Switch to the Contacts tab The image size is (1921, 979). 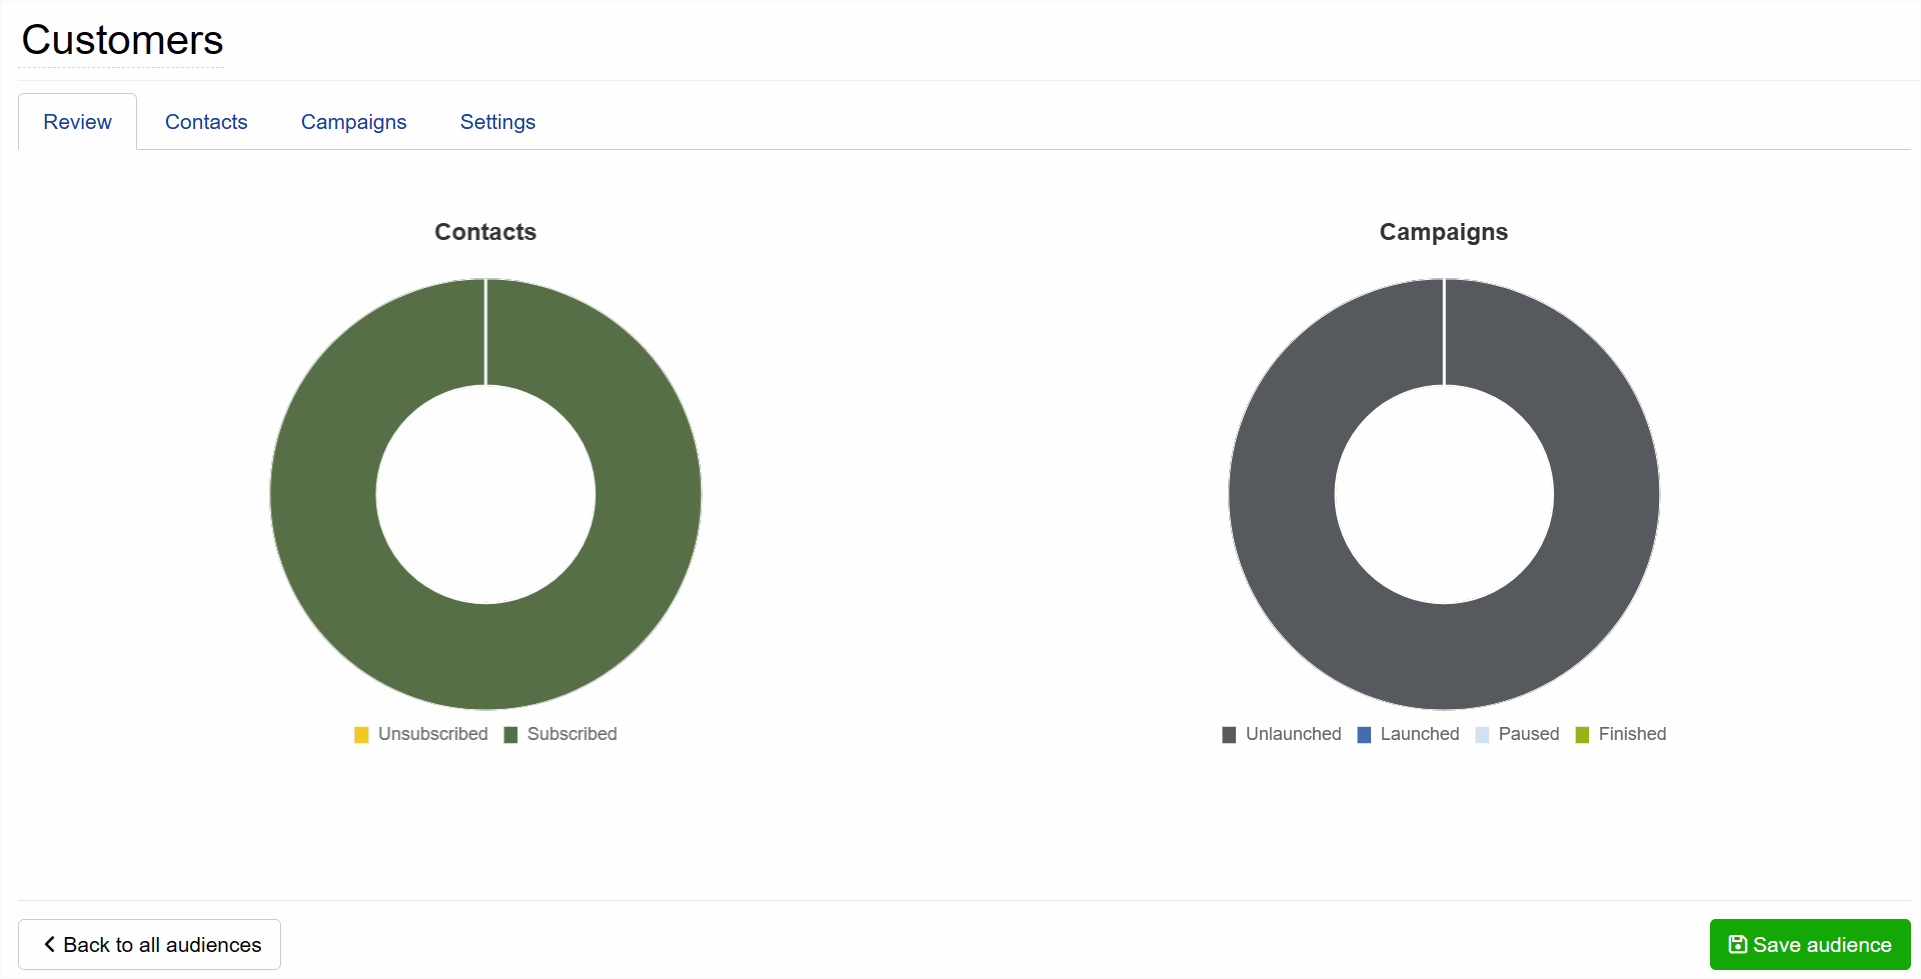point(206,122)
